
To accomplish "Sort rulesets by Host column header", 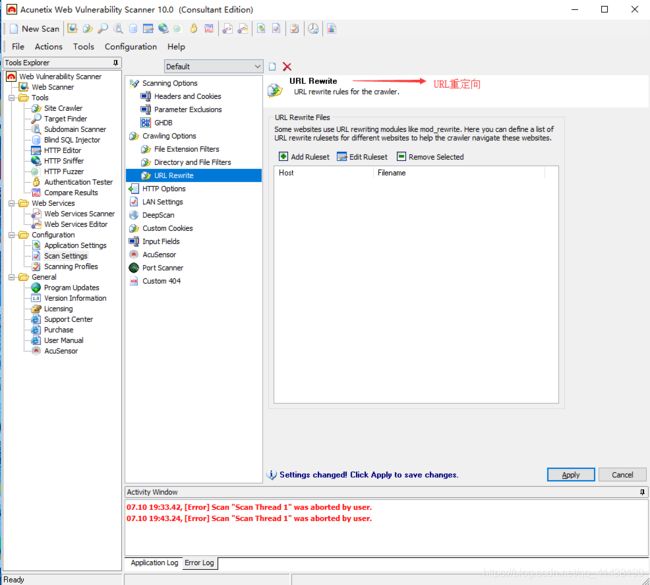I will pos(324,173).
